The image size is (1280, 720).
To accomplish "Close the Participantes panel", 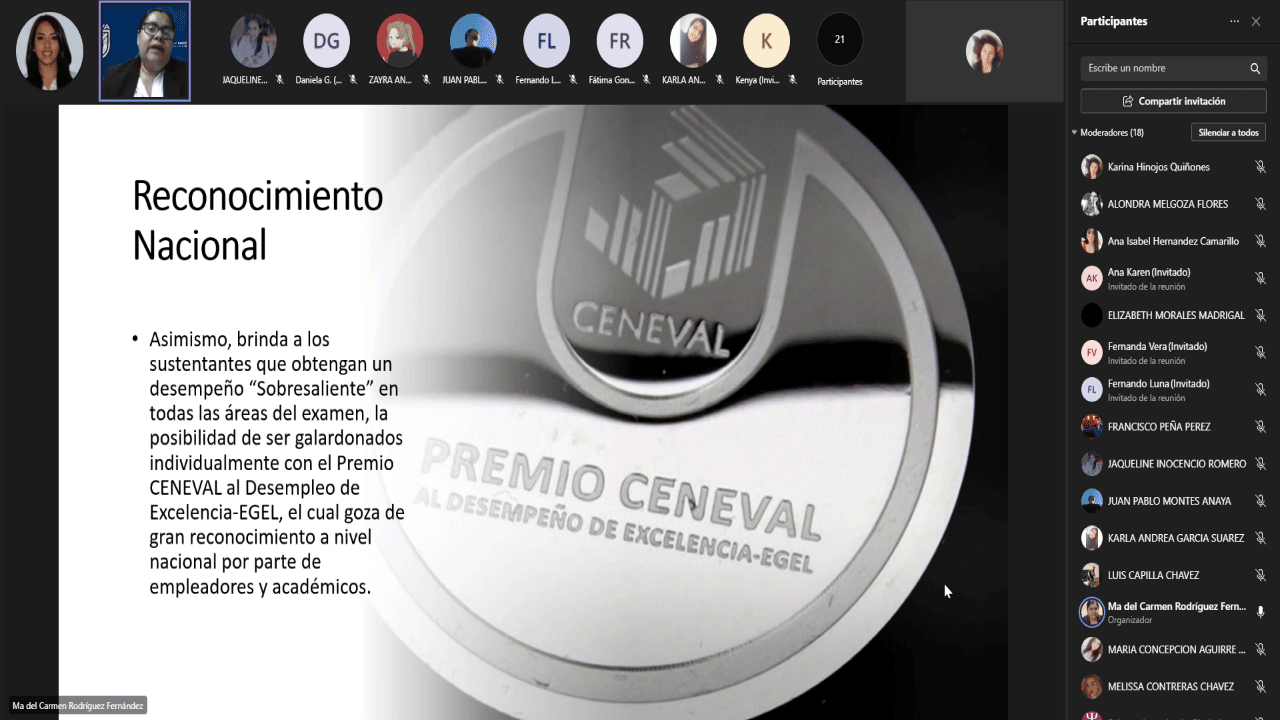I will [x=1256, y=21].
